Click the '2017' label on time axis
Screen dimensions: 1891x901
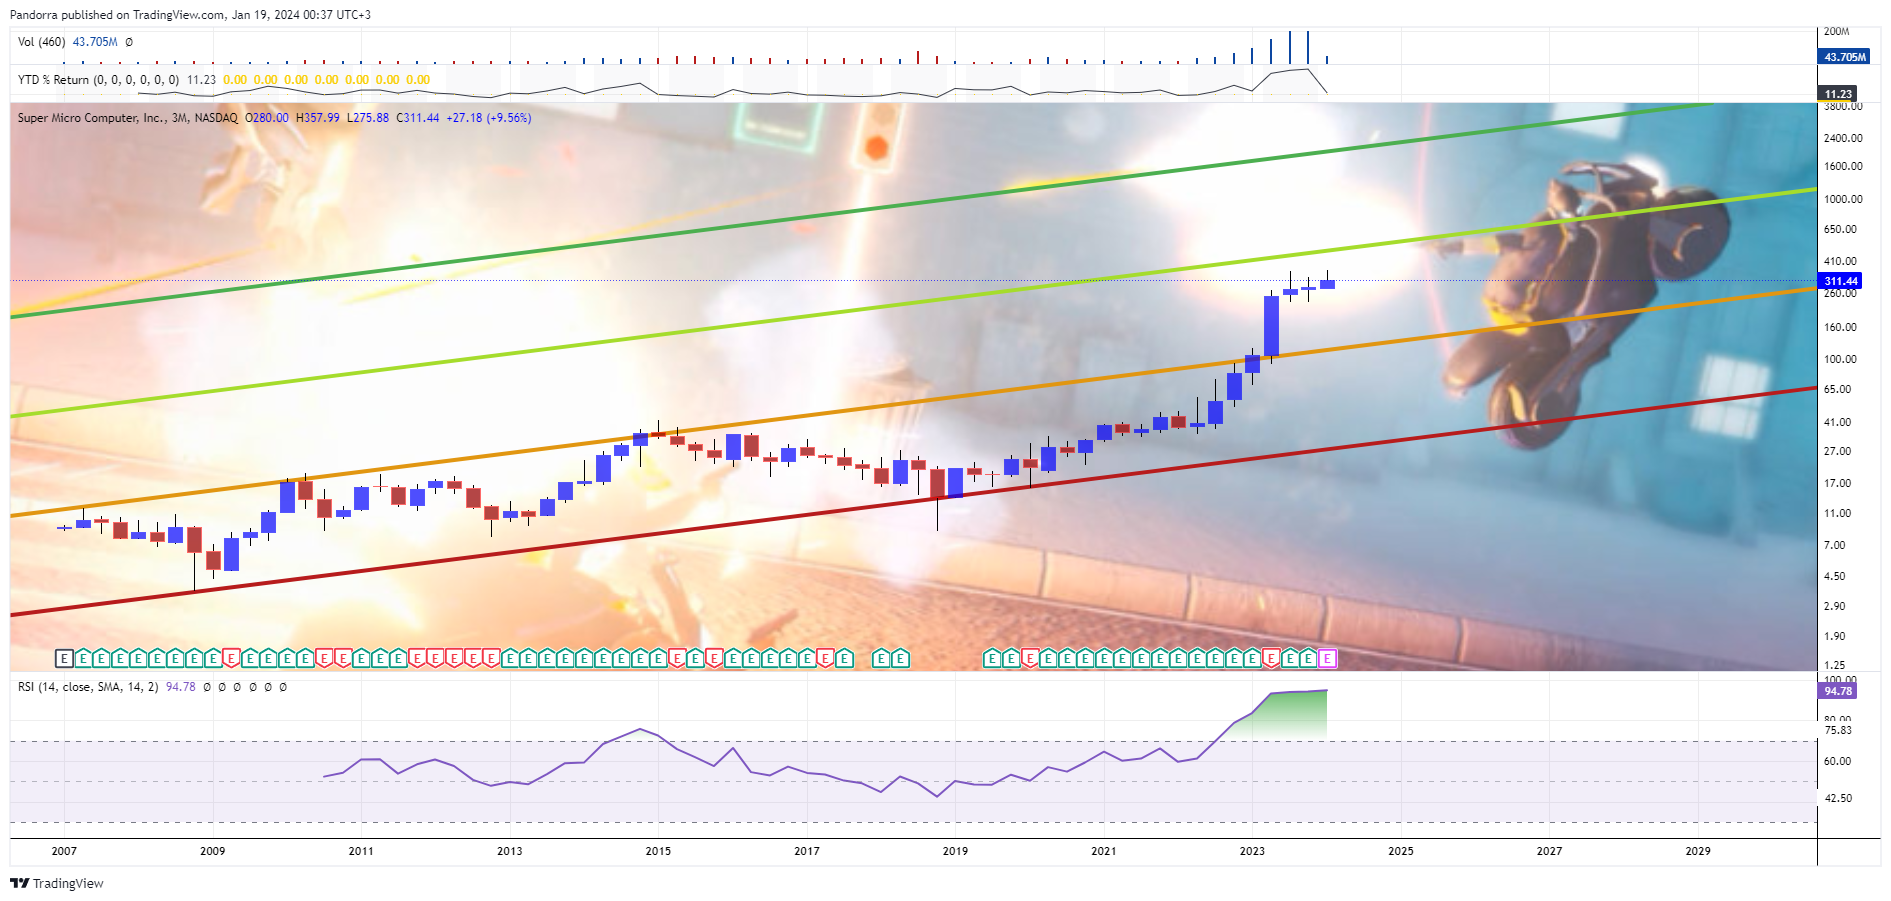807,851
